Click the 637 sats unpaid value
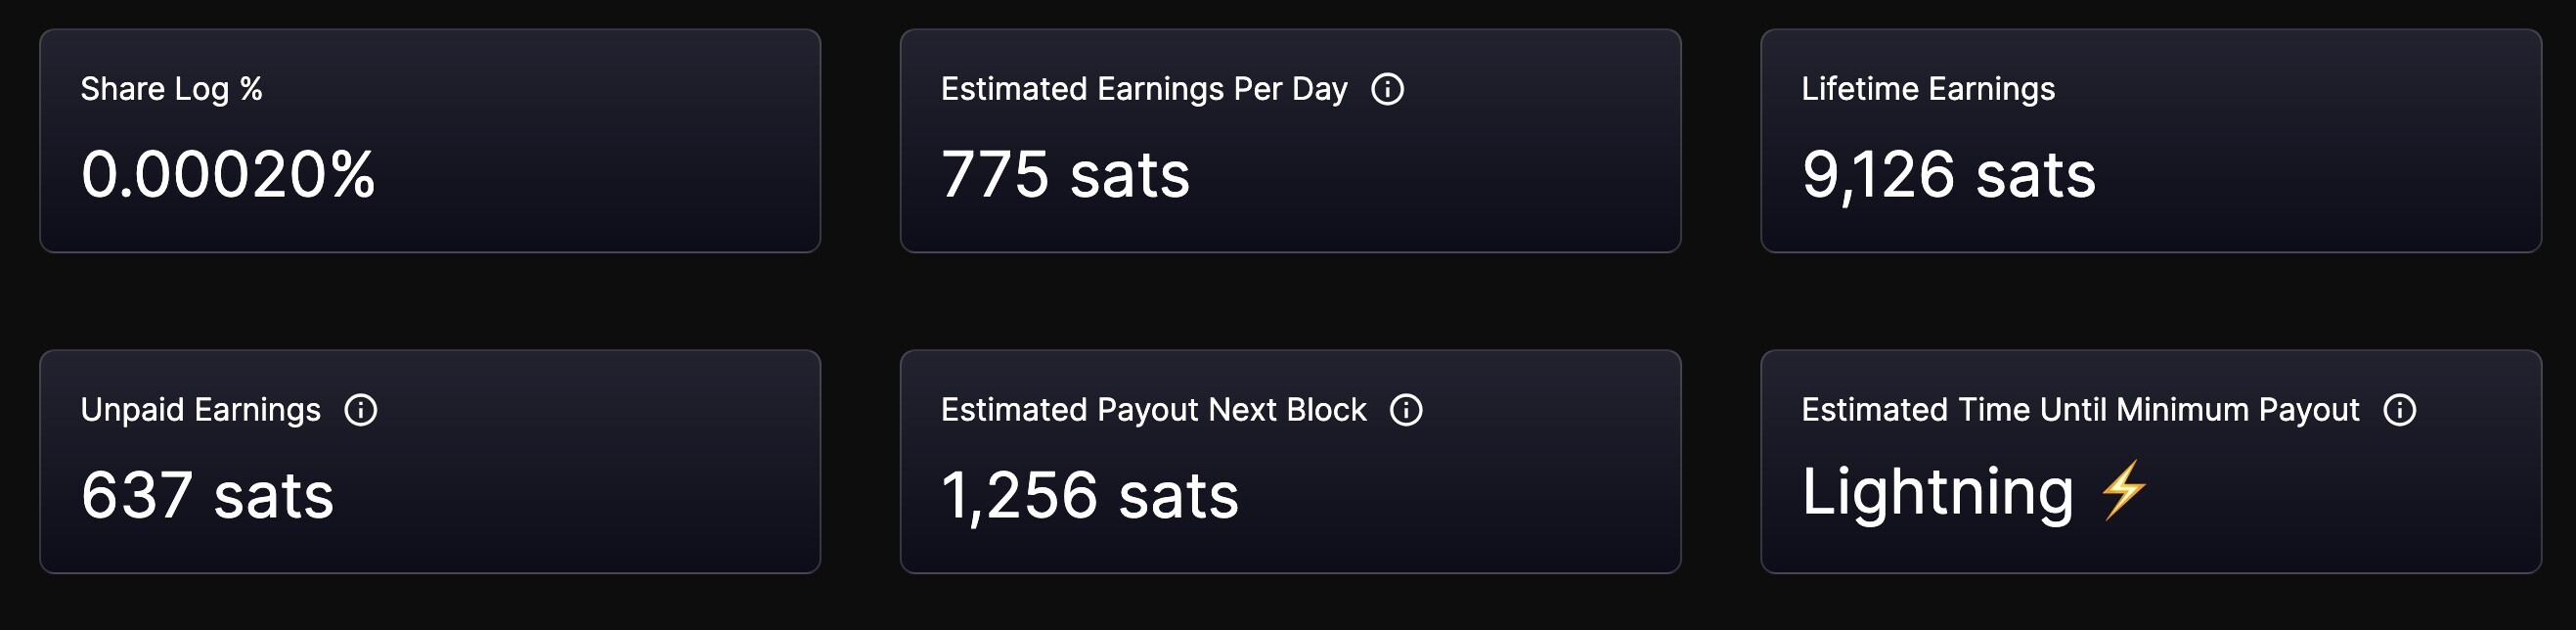 (207, 496)
